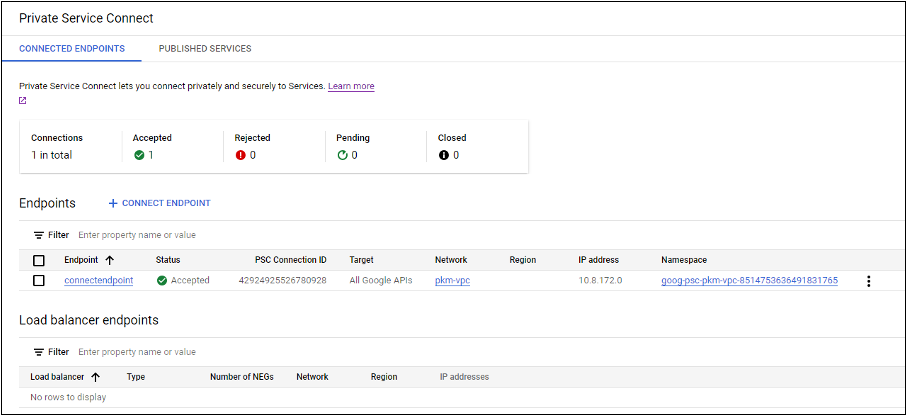Open the external link icon below description
This screenshot has height=416, width=906.
(x=23, y=101)
